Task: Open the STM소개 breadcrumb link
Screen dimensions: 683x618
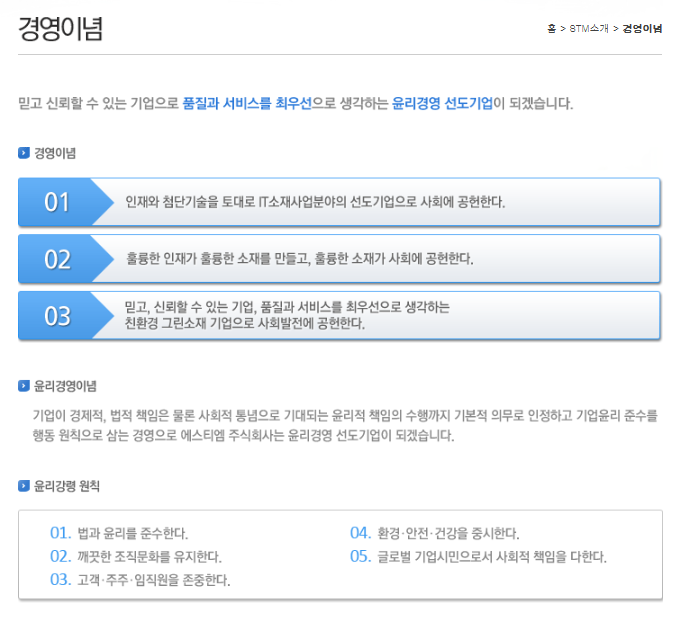Action: 588,29
